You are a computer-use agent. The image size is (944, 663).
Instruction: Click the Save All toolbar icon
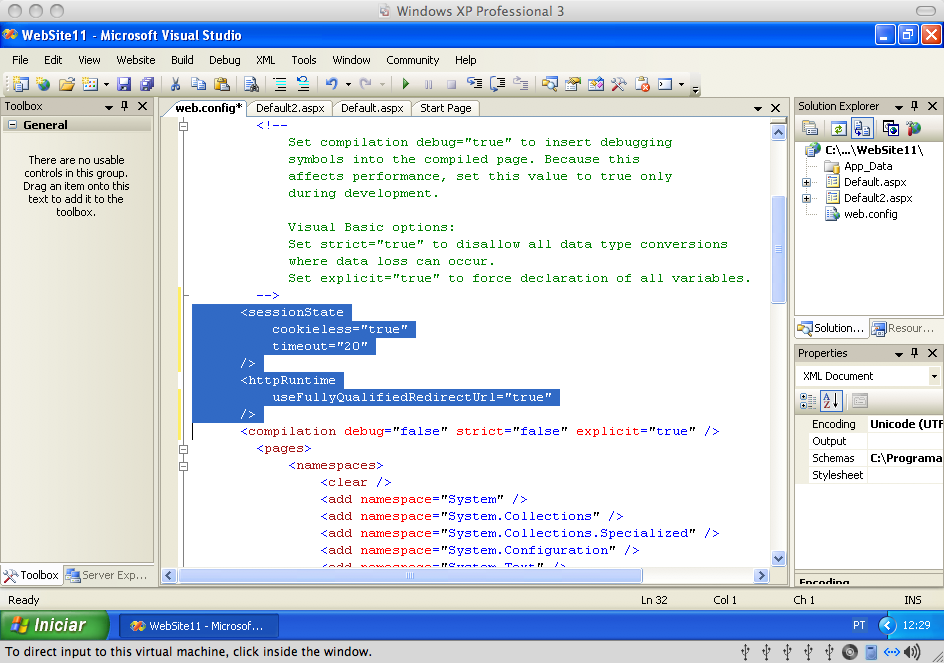tap(147, 84)
